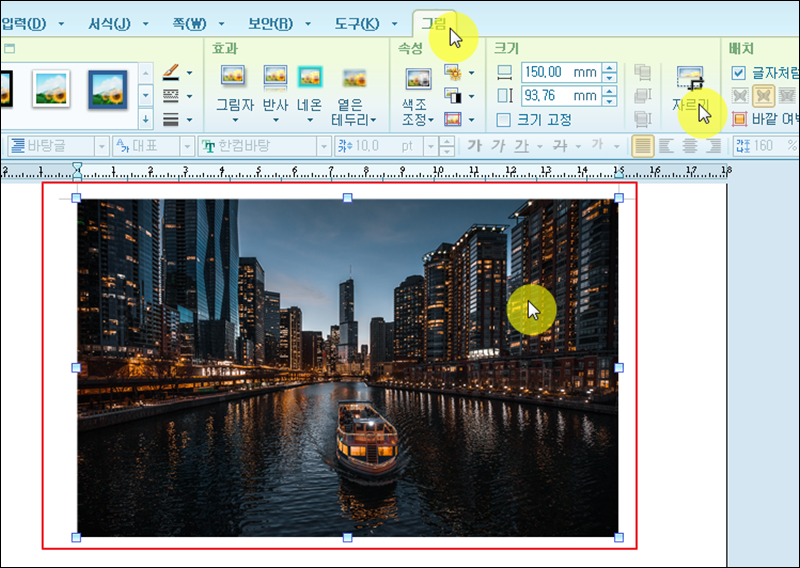Image resolution: width=800 pixels, height=568 pixels.
Task: Click the image's top-center resize handle
Action: tap(347, 197)
